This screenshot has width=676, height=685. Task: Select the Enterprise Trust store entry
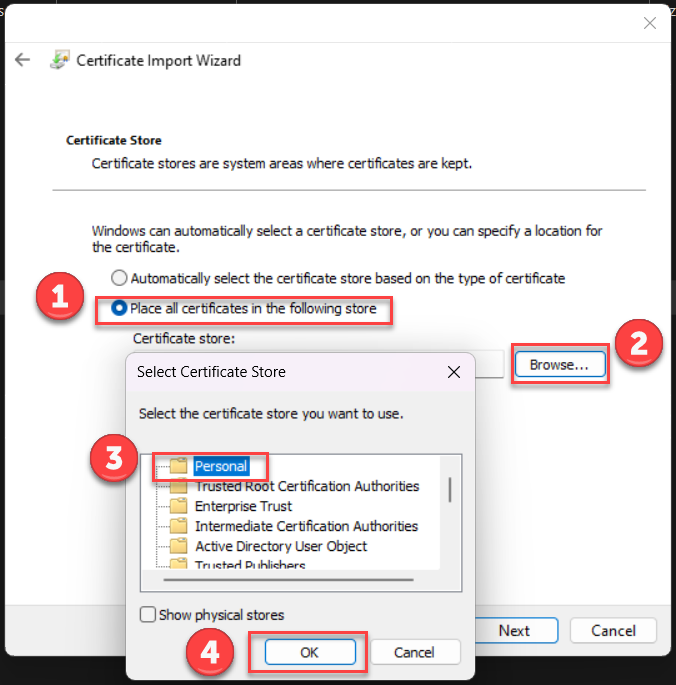[243, 506]
